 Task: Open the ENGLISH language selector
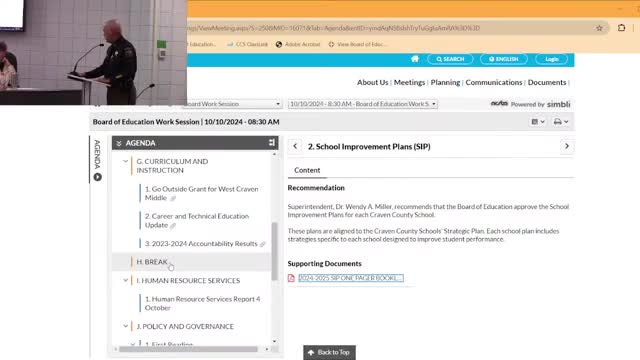(x=504, y=59)
